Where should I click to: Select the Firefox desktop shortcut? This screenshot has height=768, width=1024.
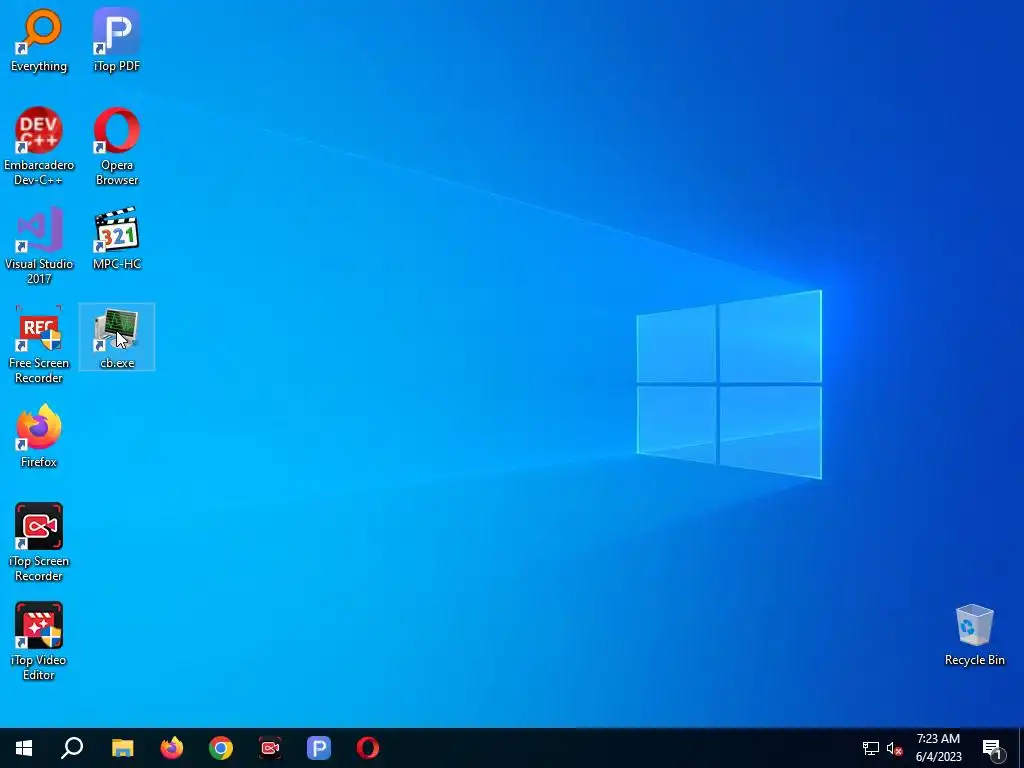click(39, 436)
